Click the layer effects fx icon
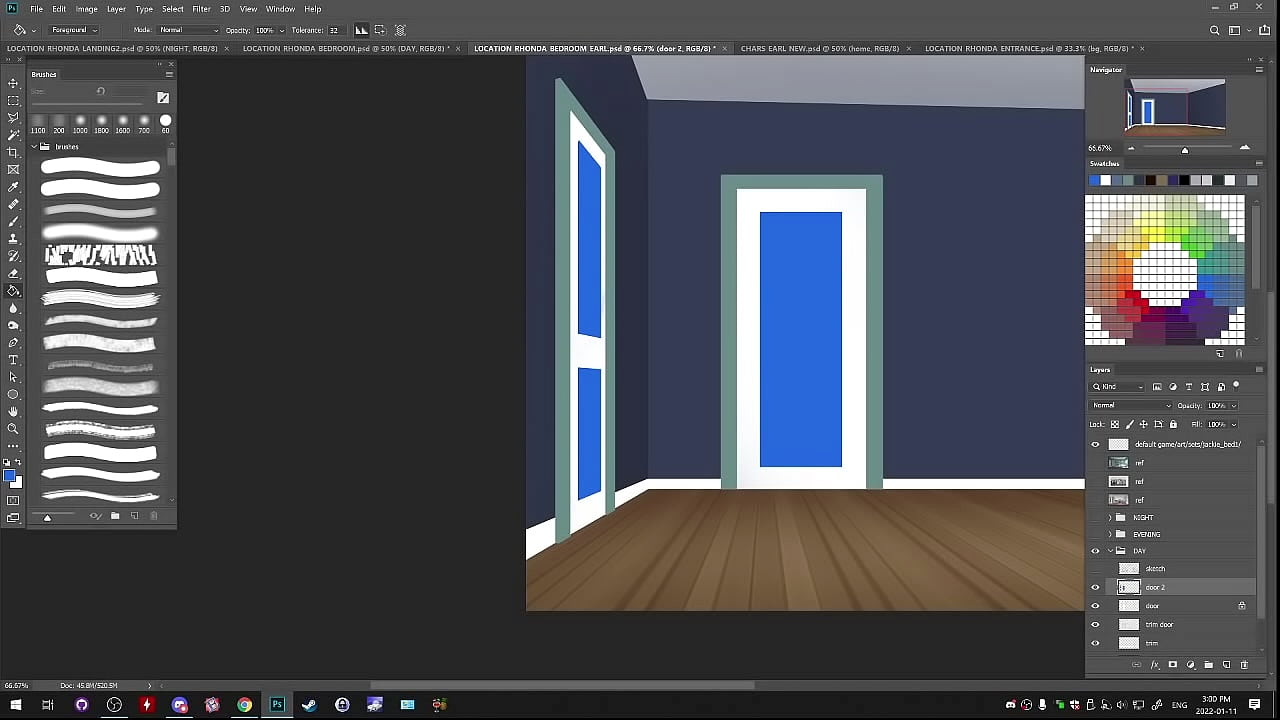The height and width of the screenshot is (720, 1280). (1154, 665)
